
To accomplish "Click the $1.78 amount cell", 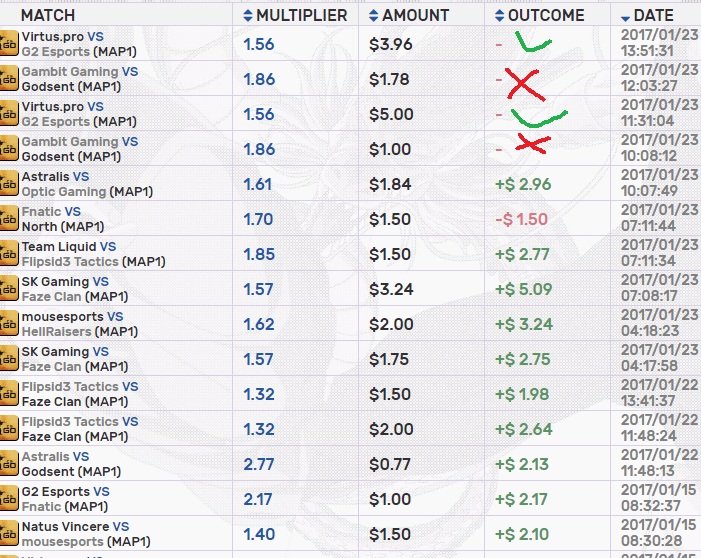I will pos(389,79).
